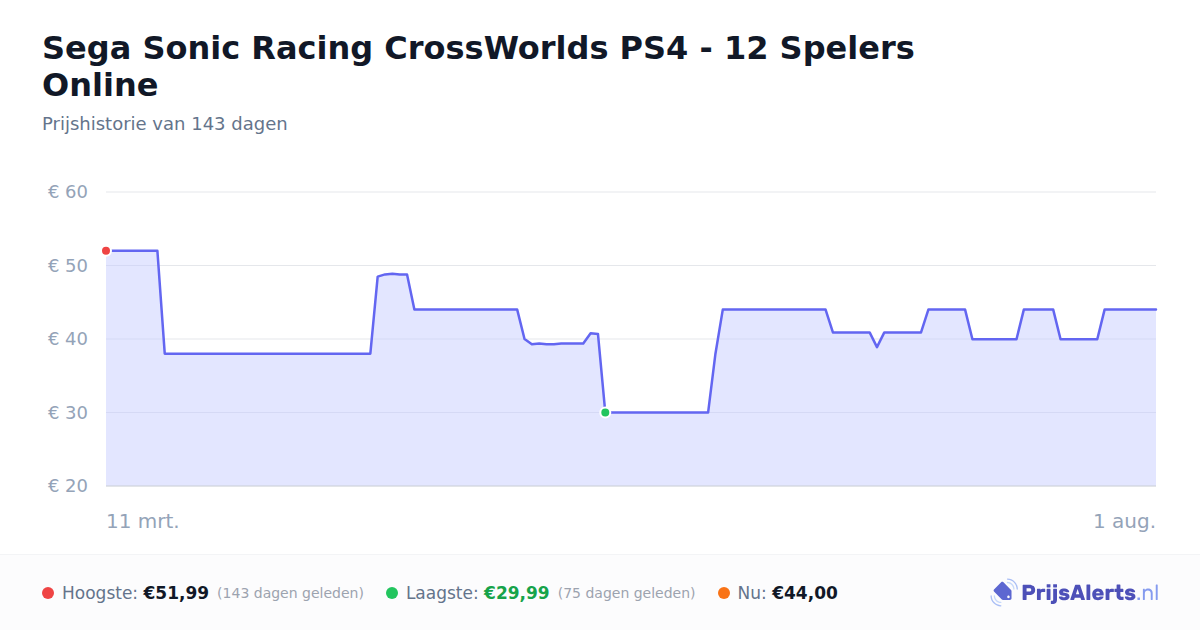Viewport: 1200px width, 630px height.
Task: Click the red highest price dot on chart
Action: click(106, 251)
